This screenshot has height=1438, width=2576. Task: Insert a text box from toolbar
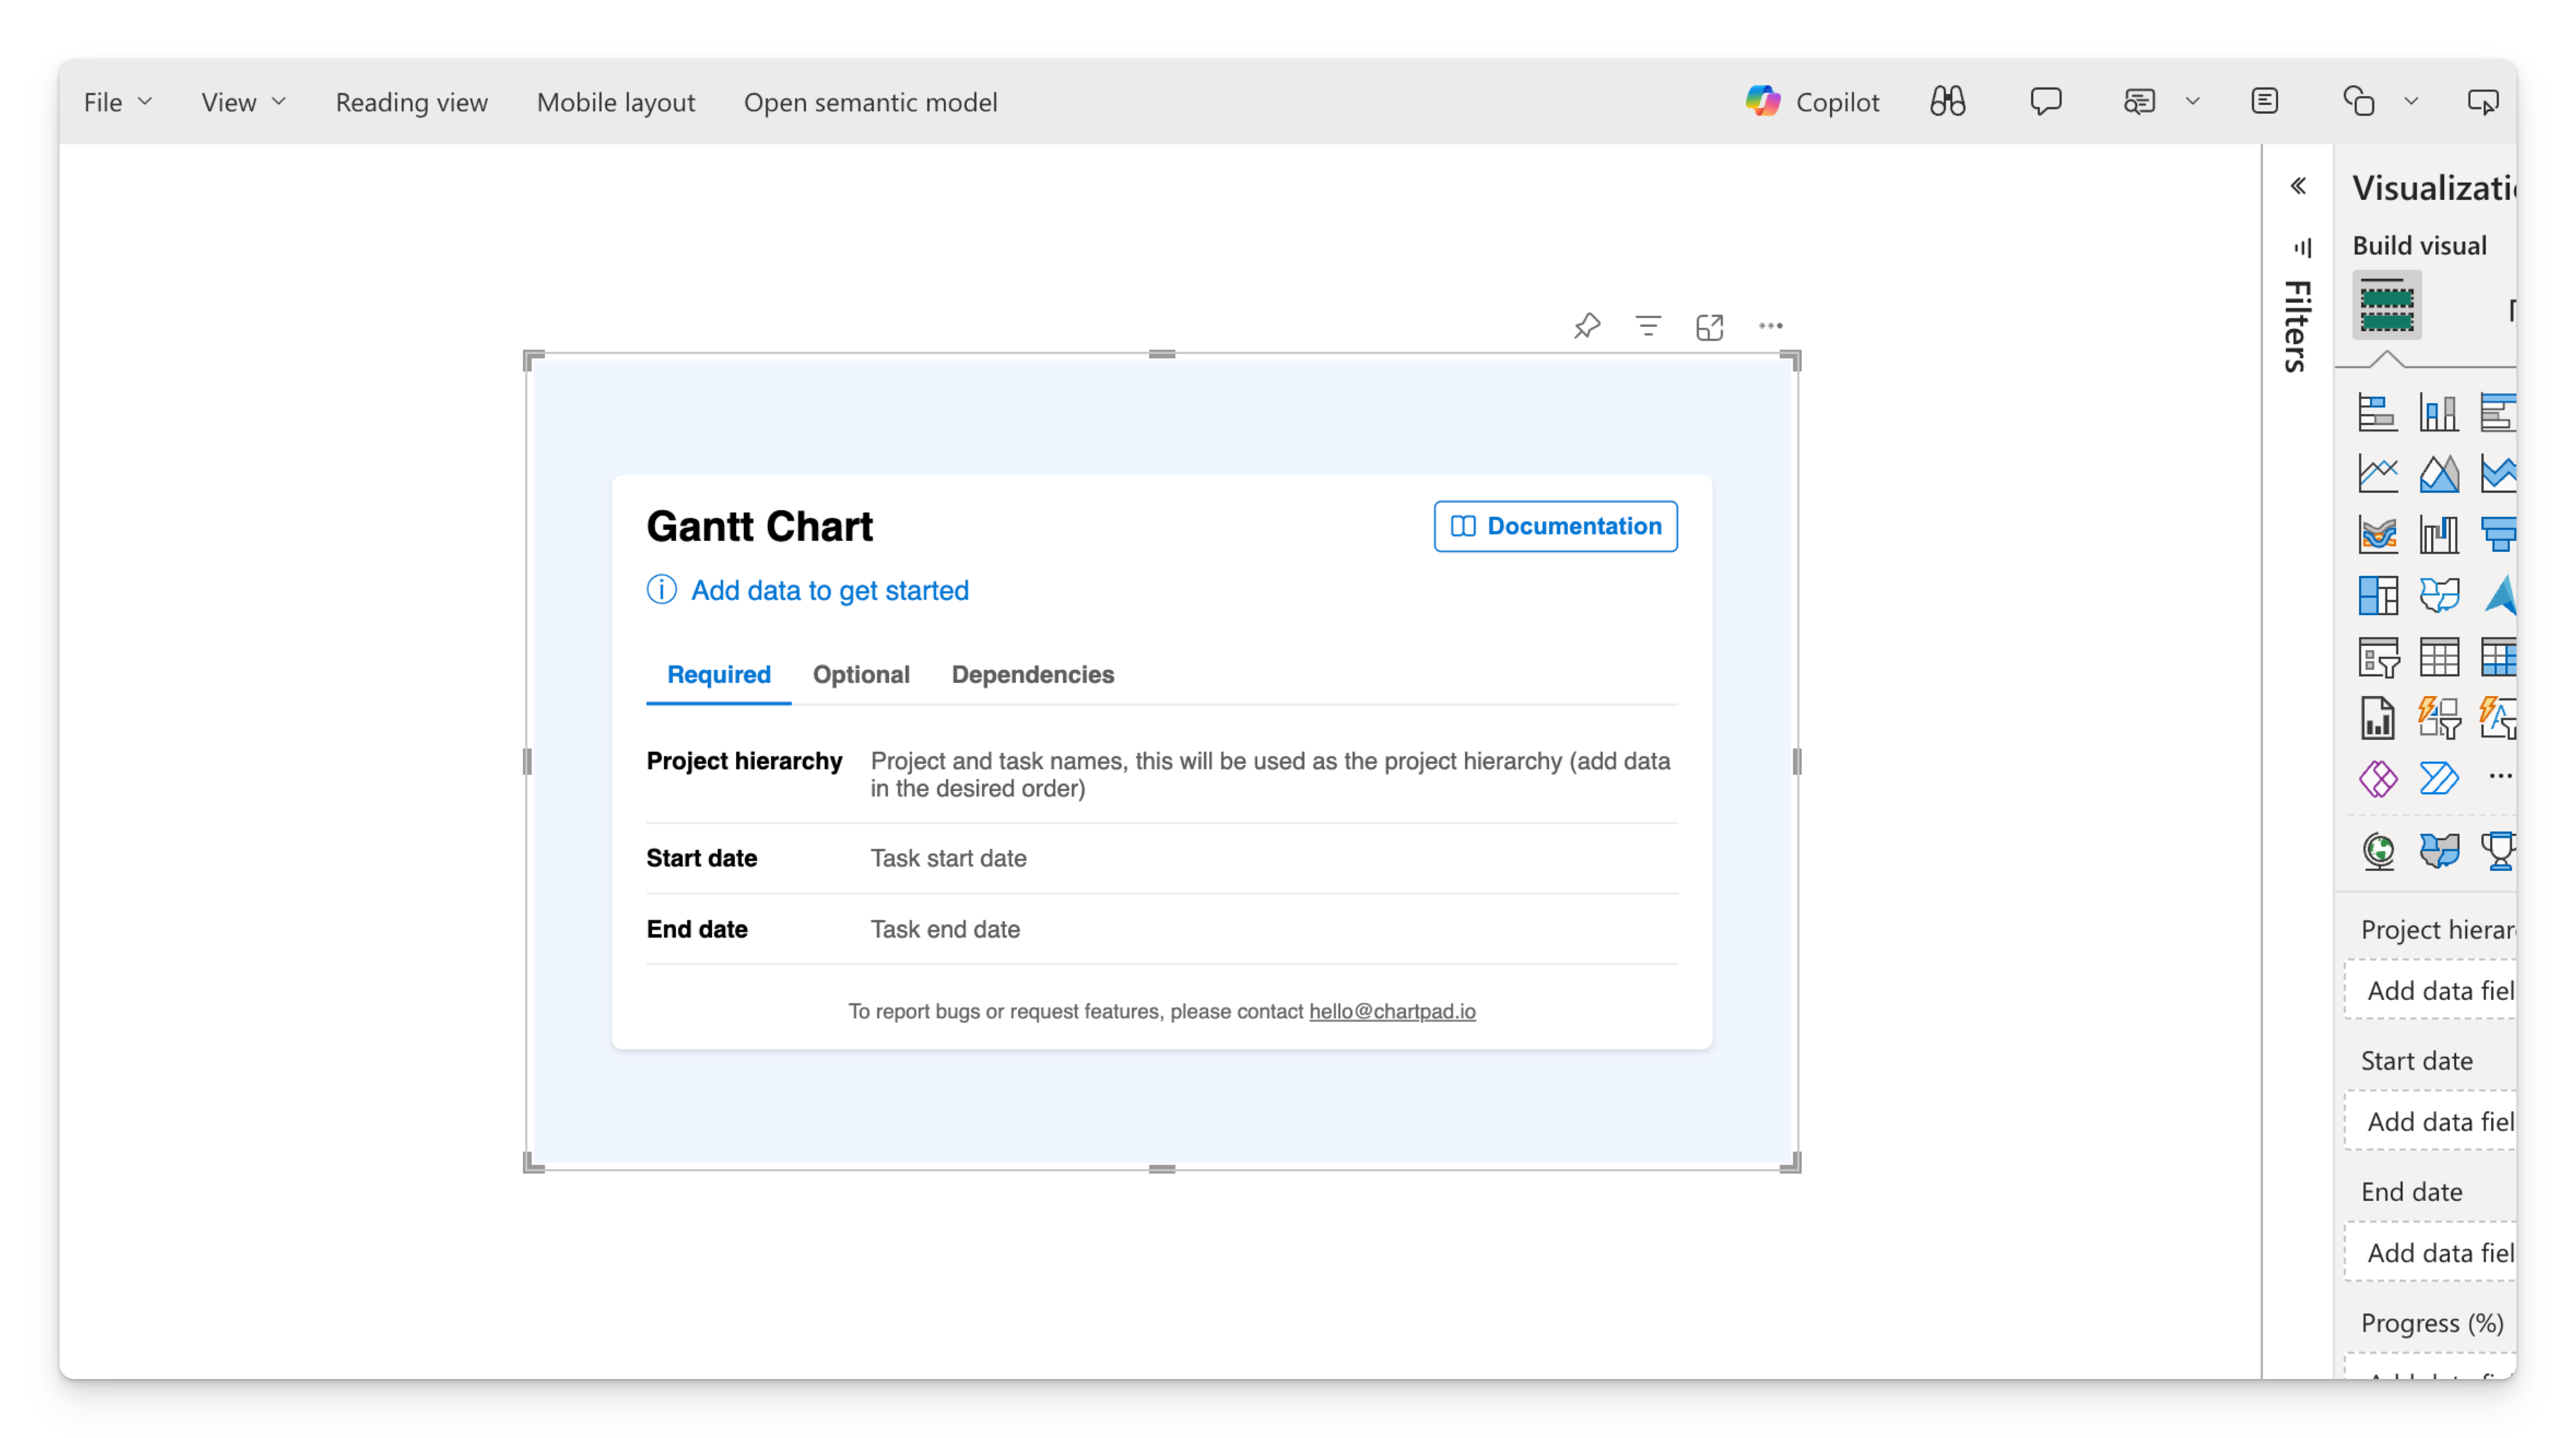(2264, 102)
